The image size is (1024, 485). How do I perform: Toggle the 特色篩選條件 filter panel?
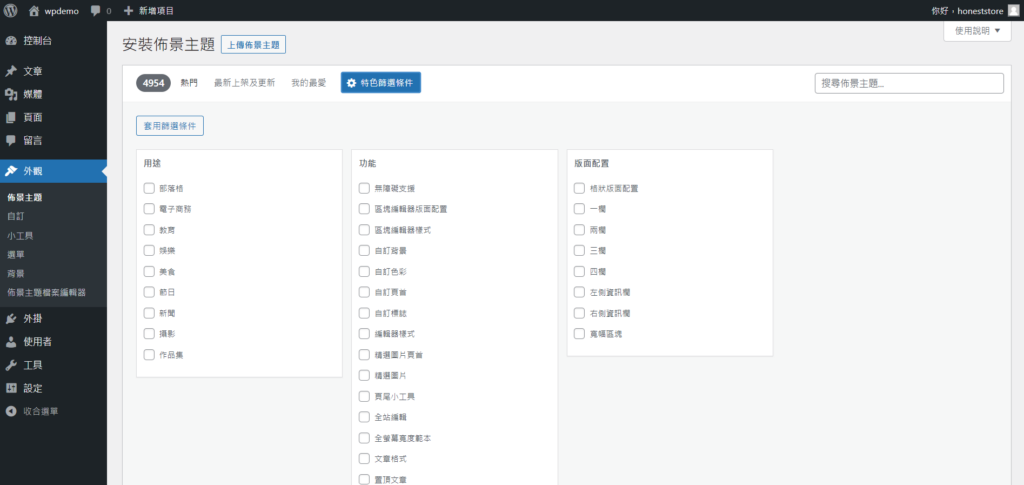click(x=380, y=83)
